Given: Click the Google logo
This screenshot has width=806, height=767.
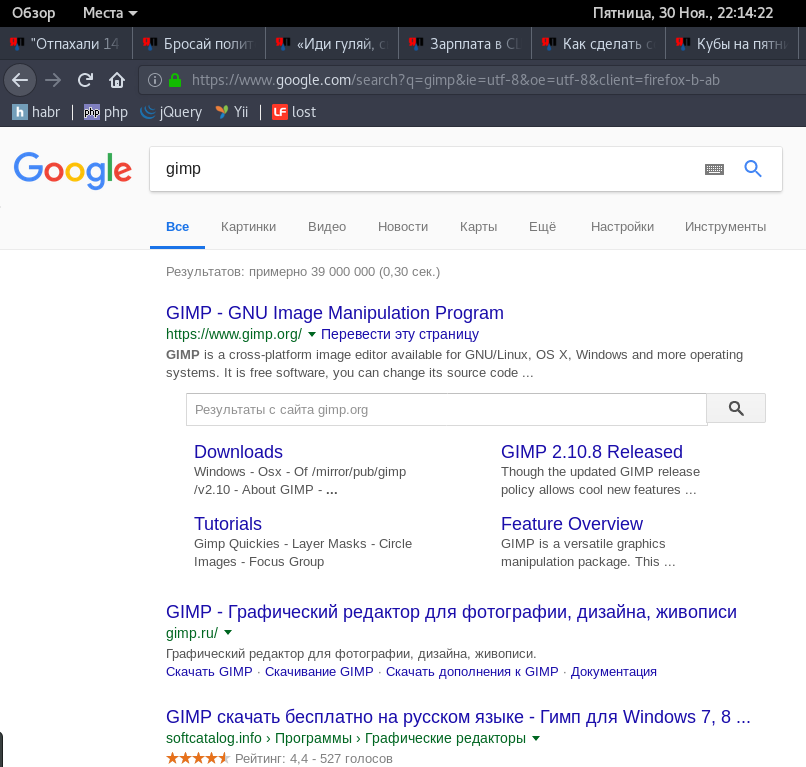Looking at the screenshot, I should [x=72, y=170].
